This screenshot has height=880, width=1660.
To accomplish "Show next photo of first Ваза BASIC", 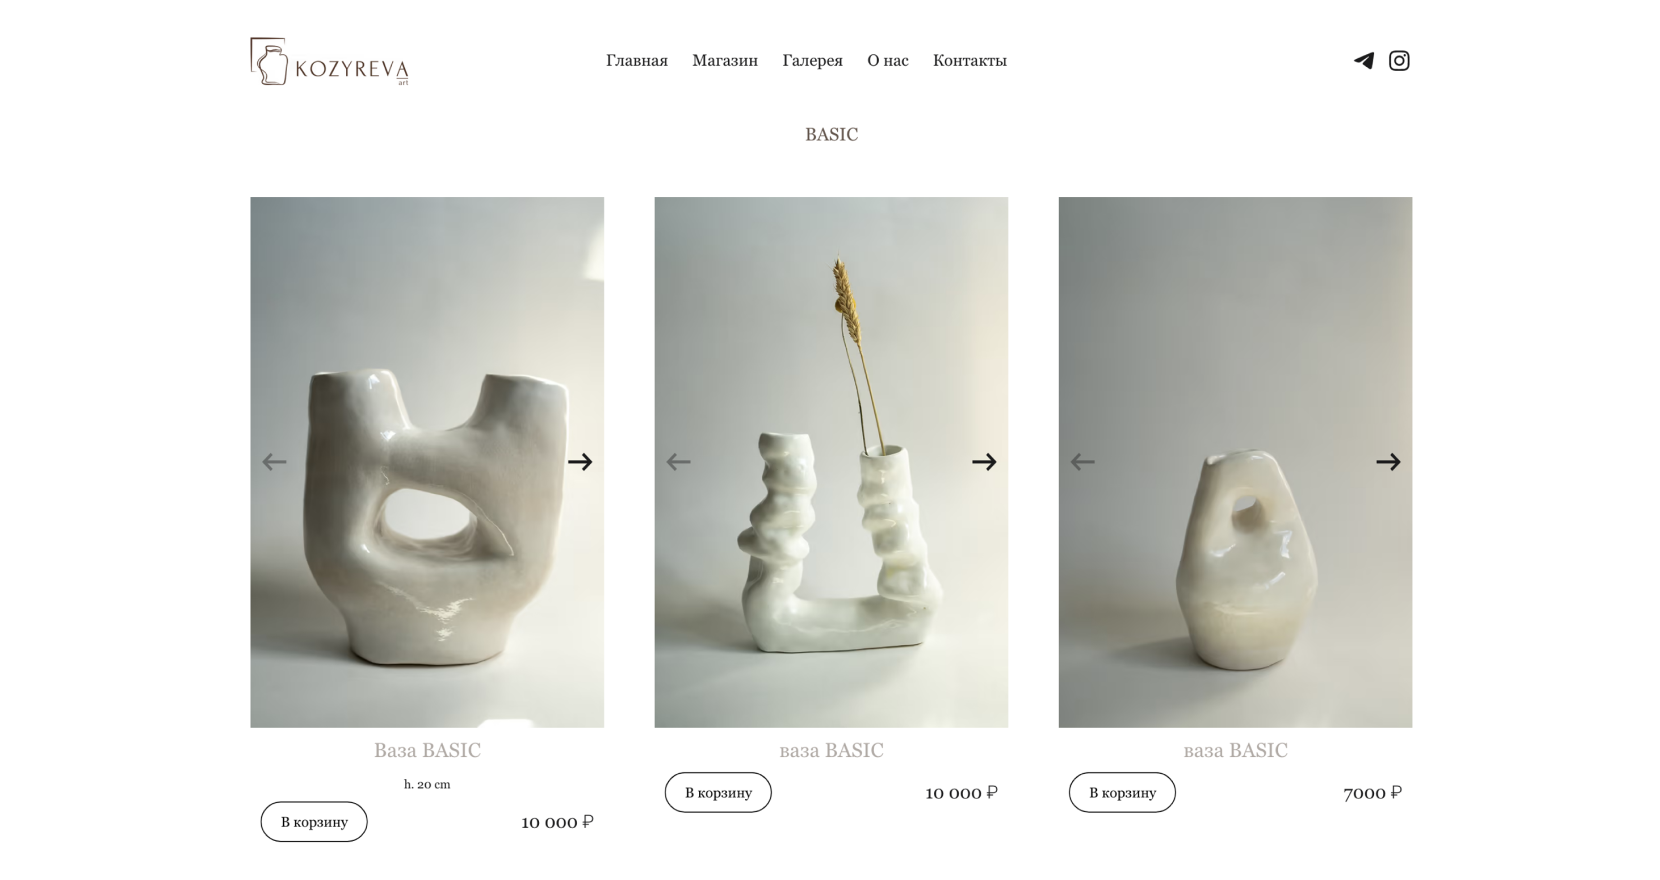I will (580, 462).
